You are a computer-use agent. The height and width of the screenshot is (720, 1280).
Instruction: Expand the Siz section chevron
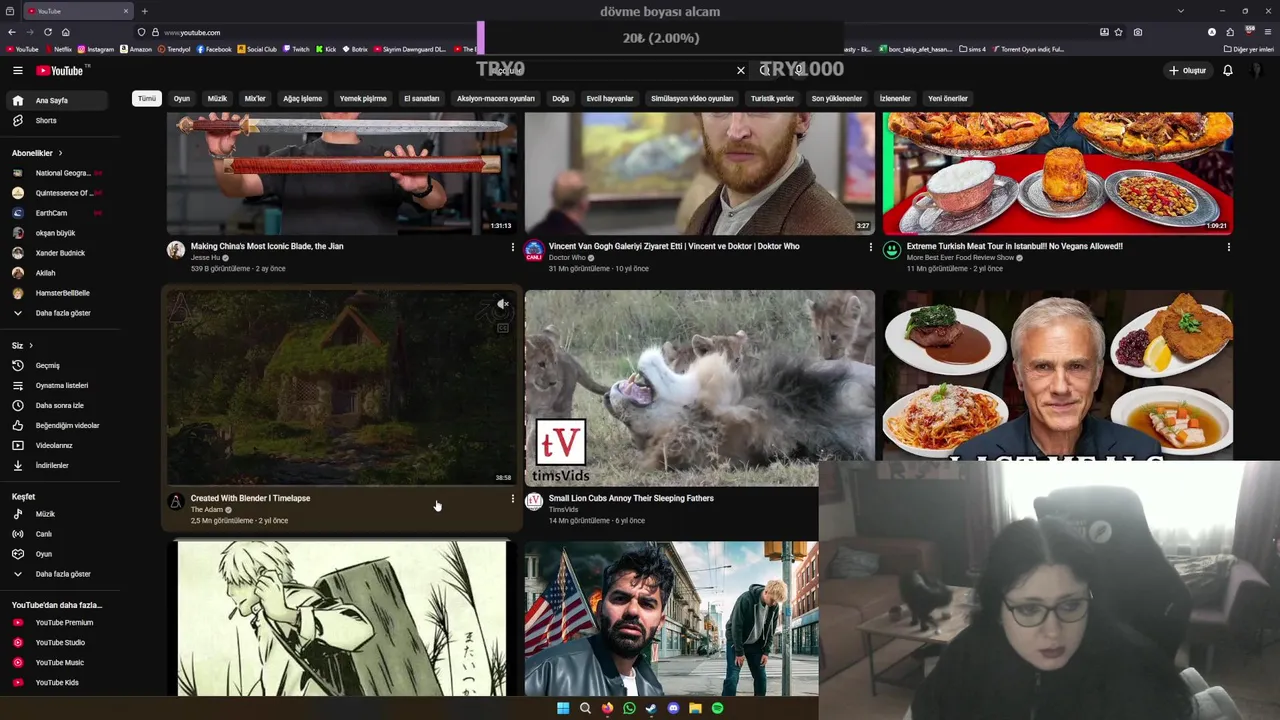[x=31, y=345]
